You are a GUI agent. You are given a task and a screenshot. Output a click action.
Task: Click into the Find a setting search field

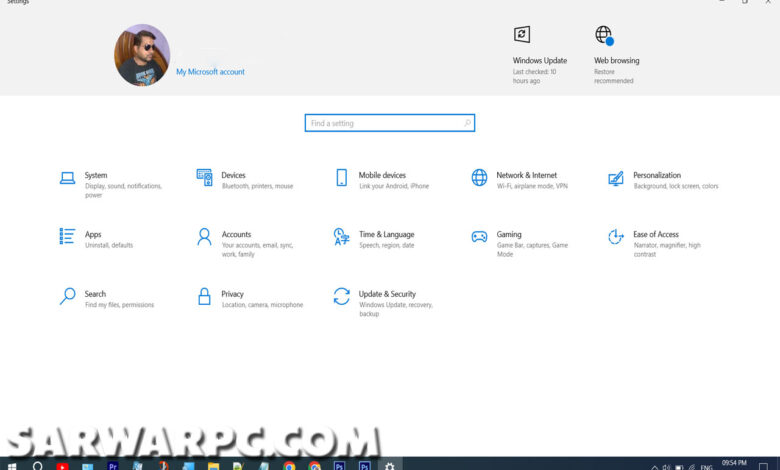[x=390, y=123]
